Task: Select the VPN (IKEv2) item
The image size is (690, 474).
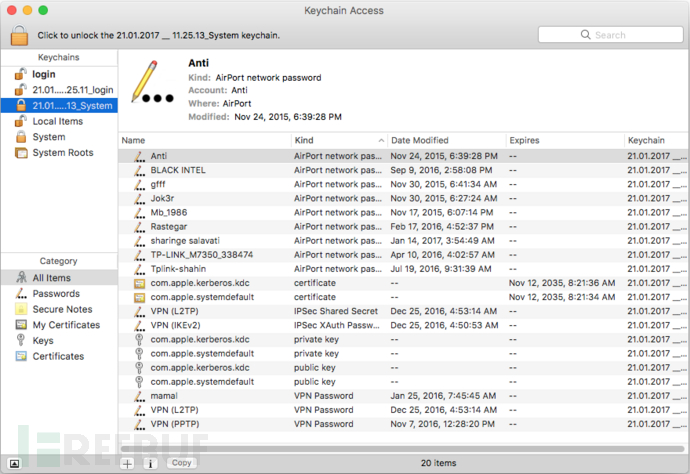Action: point(403,325)
